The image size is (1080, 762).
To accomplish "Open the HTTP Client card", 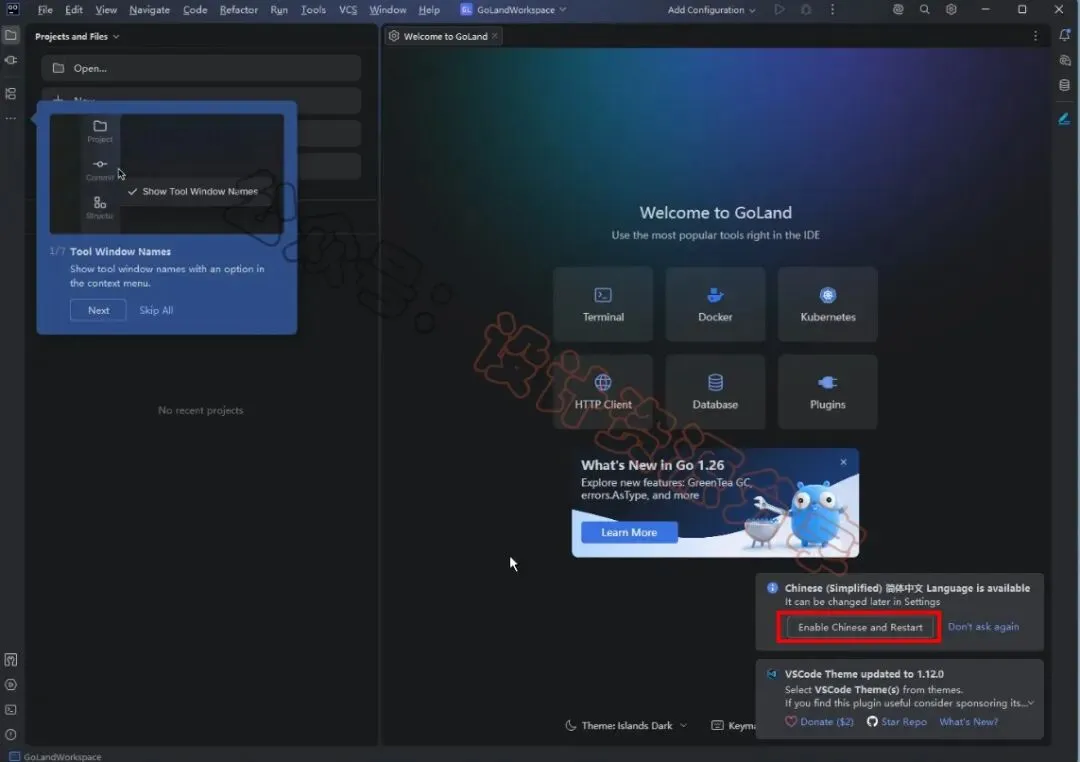I will pyautogui.click(x=603, y=391).
